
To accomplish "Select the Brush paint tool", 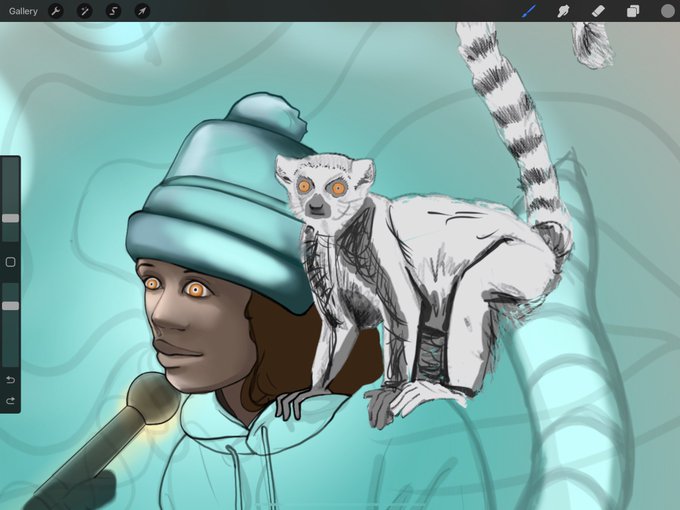I will coord(529,11).
